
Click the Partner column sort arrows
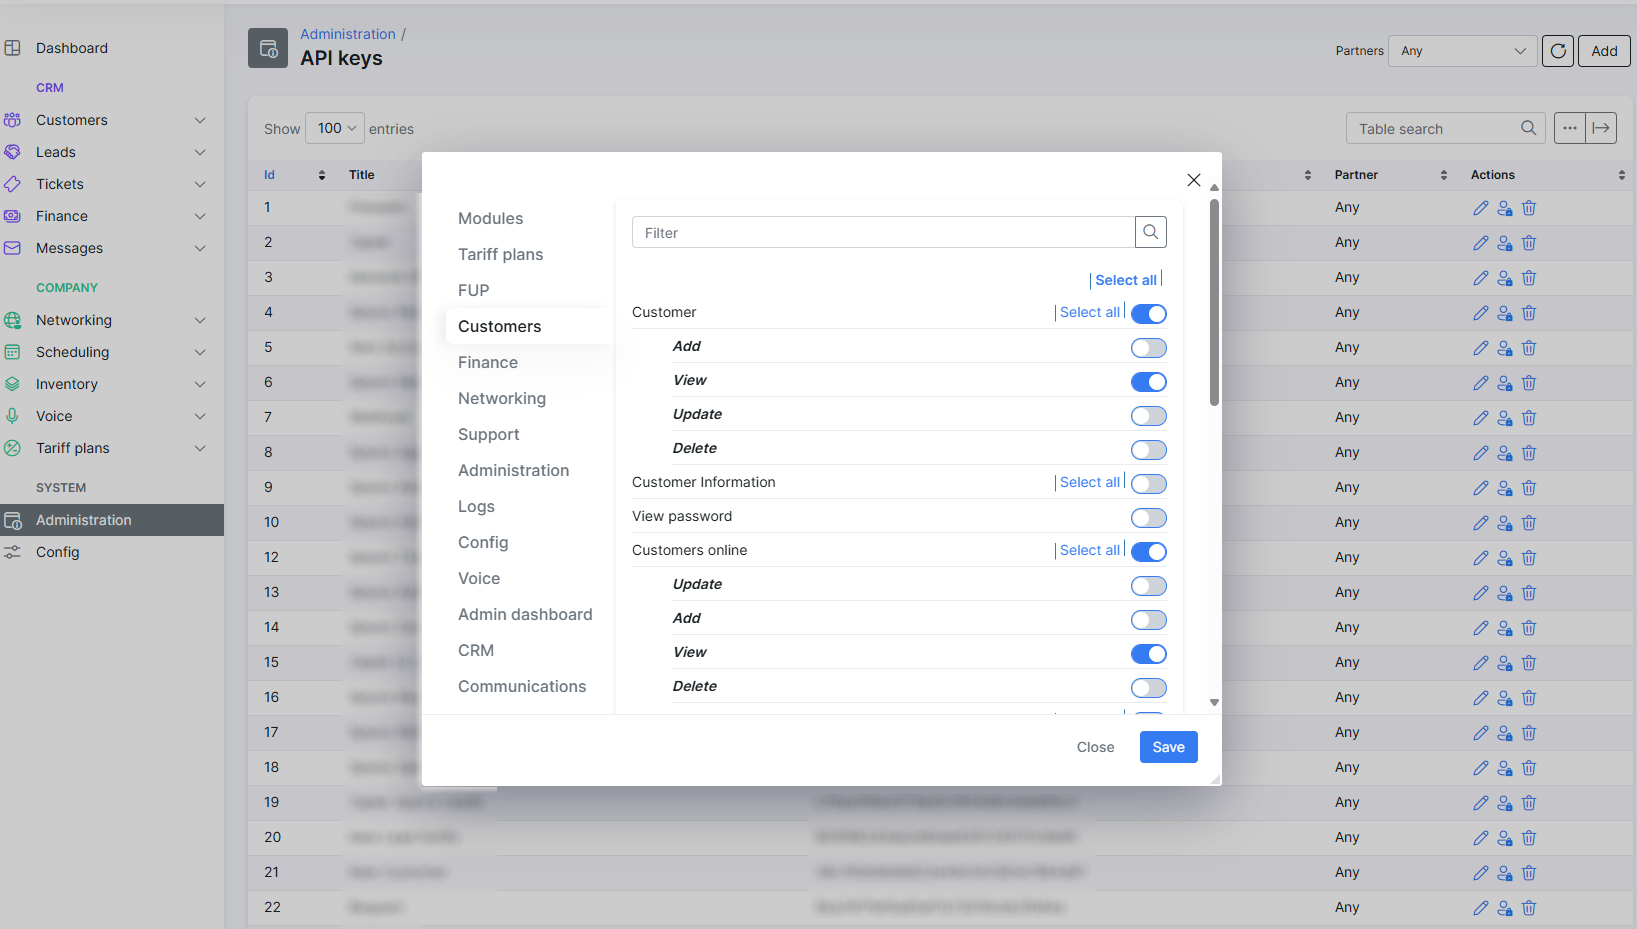click(x=1444, y=175)
